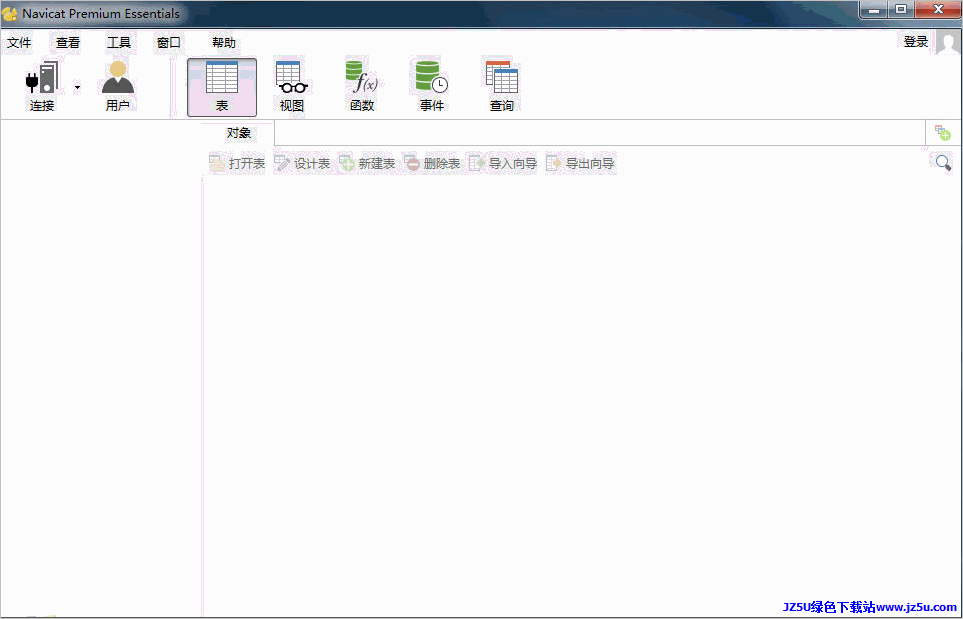The height and width of the screenshot is (619, 963).
Task: Minimize the Navicat window
Action: pyautogui.click(x=874, y=9)
